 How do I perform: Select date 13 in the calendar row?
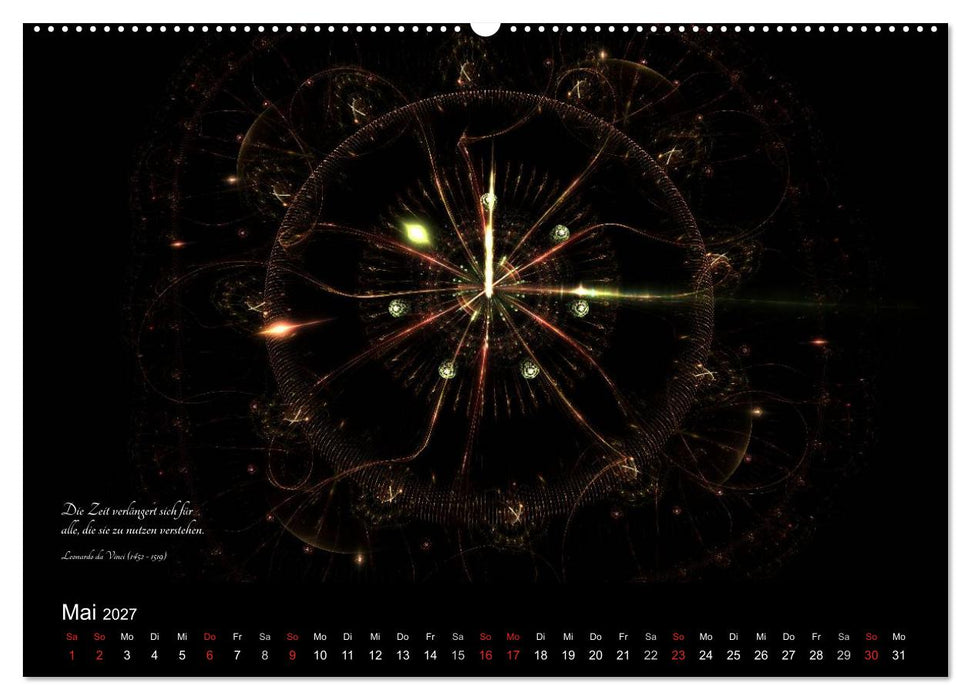(403, 655)
